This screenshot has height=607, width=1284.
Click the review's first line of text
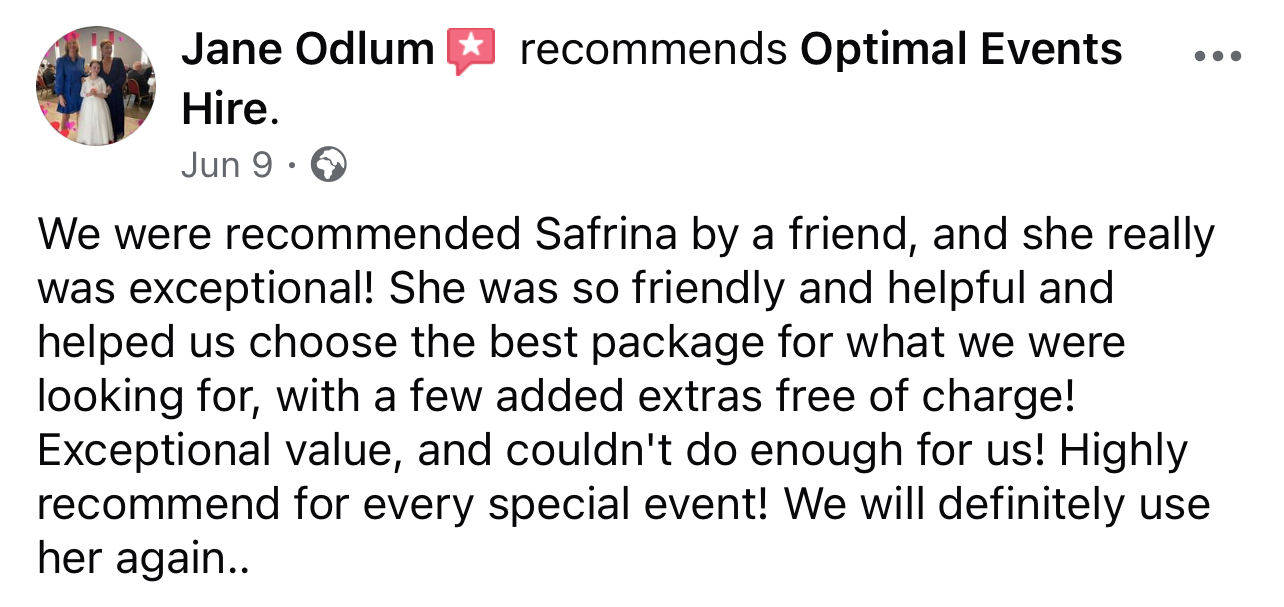click(x=626, y=236)
